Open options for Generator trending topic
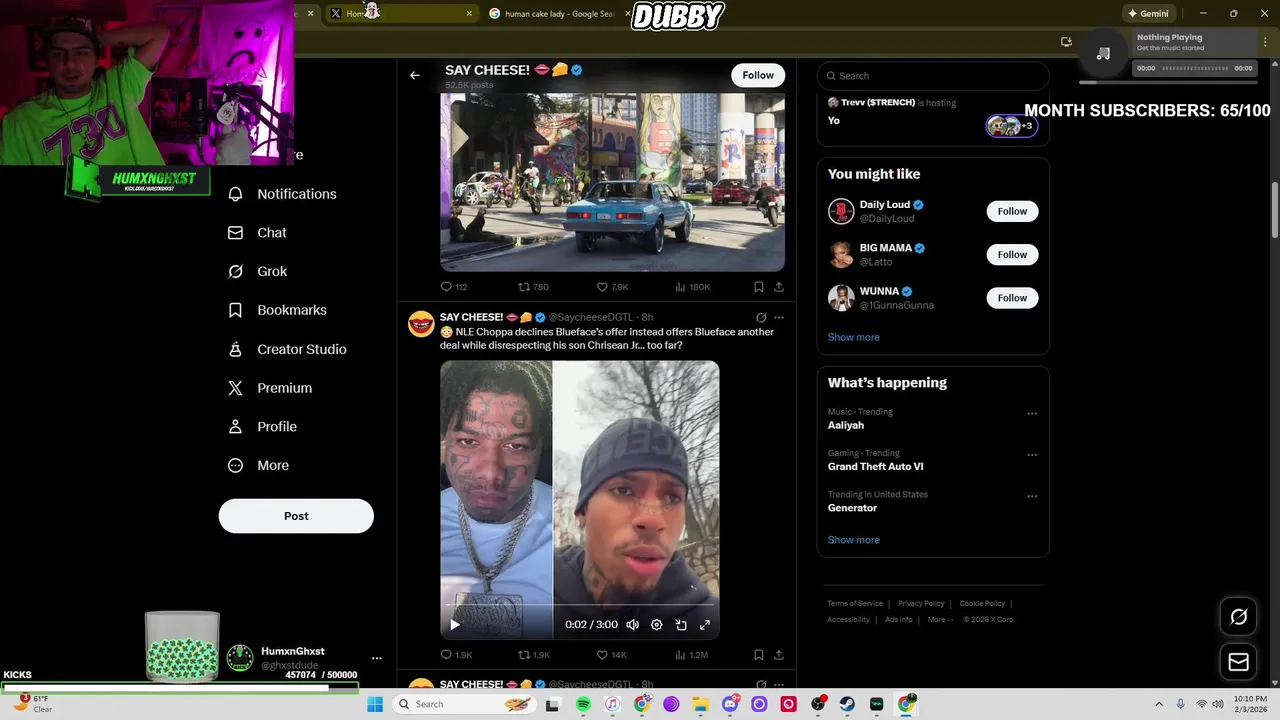This screenshot has height=720, width=1280. (x=1032, y=496)
